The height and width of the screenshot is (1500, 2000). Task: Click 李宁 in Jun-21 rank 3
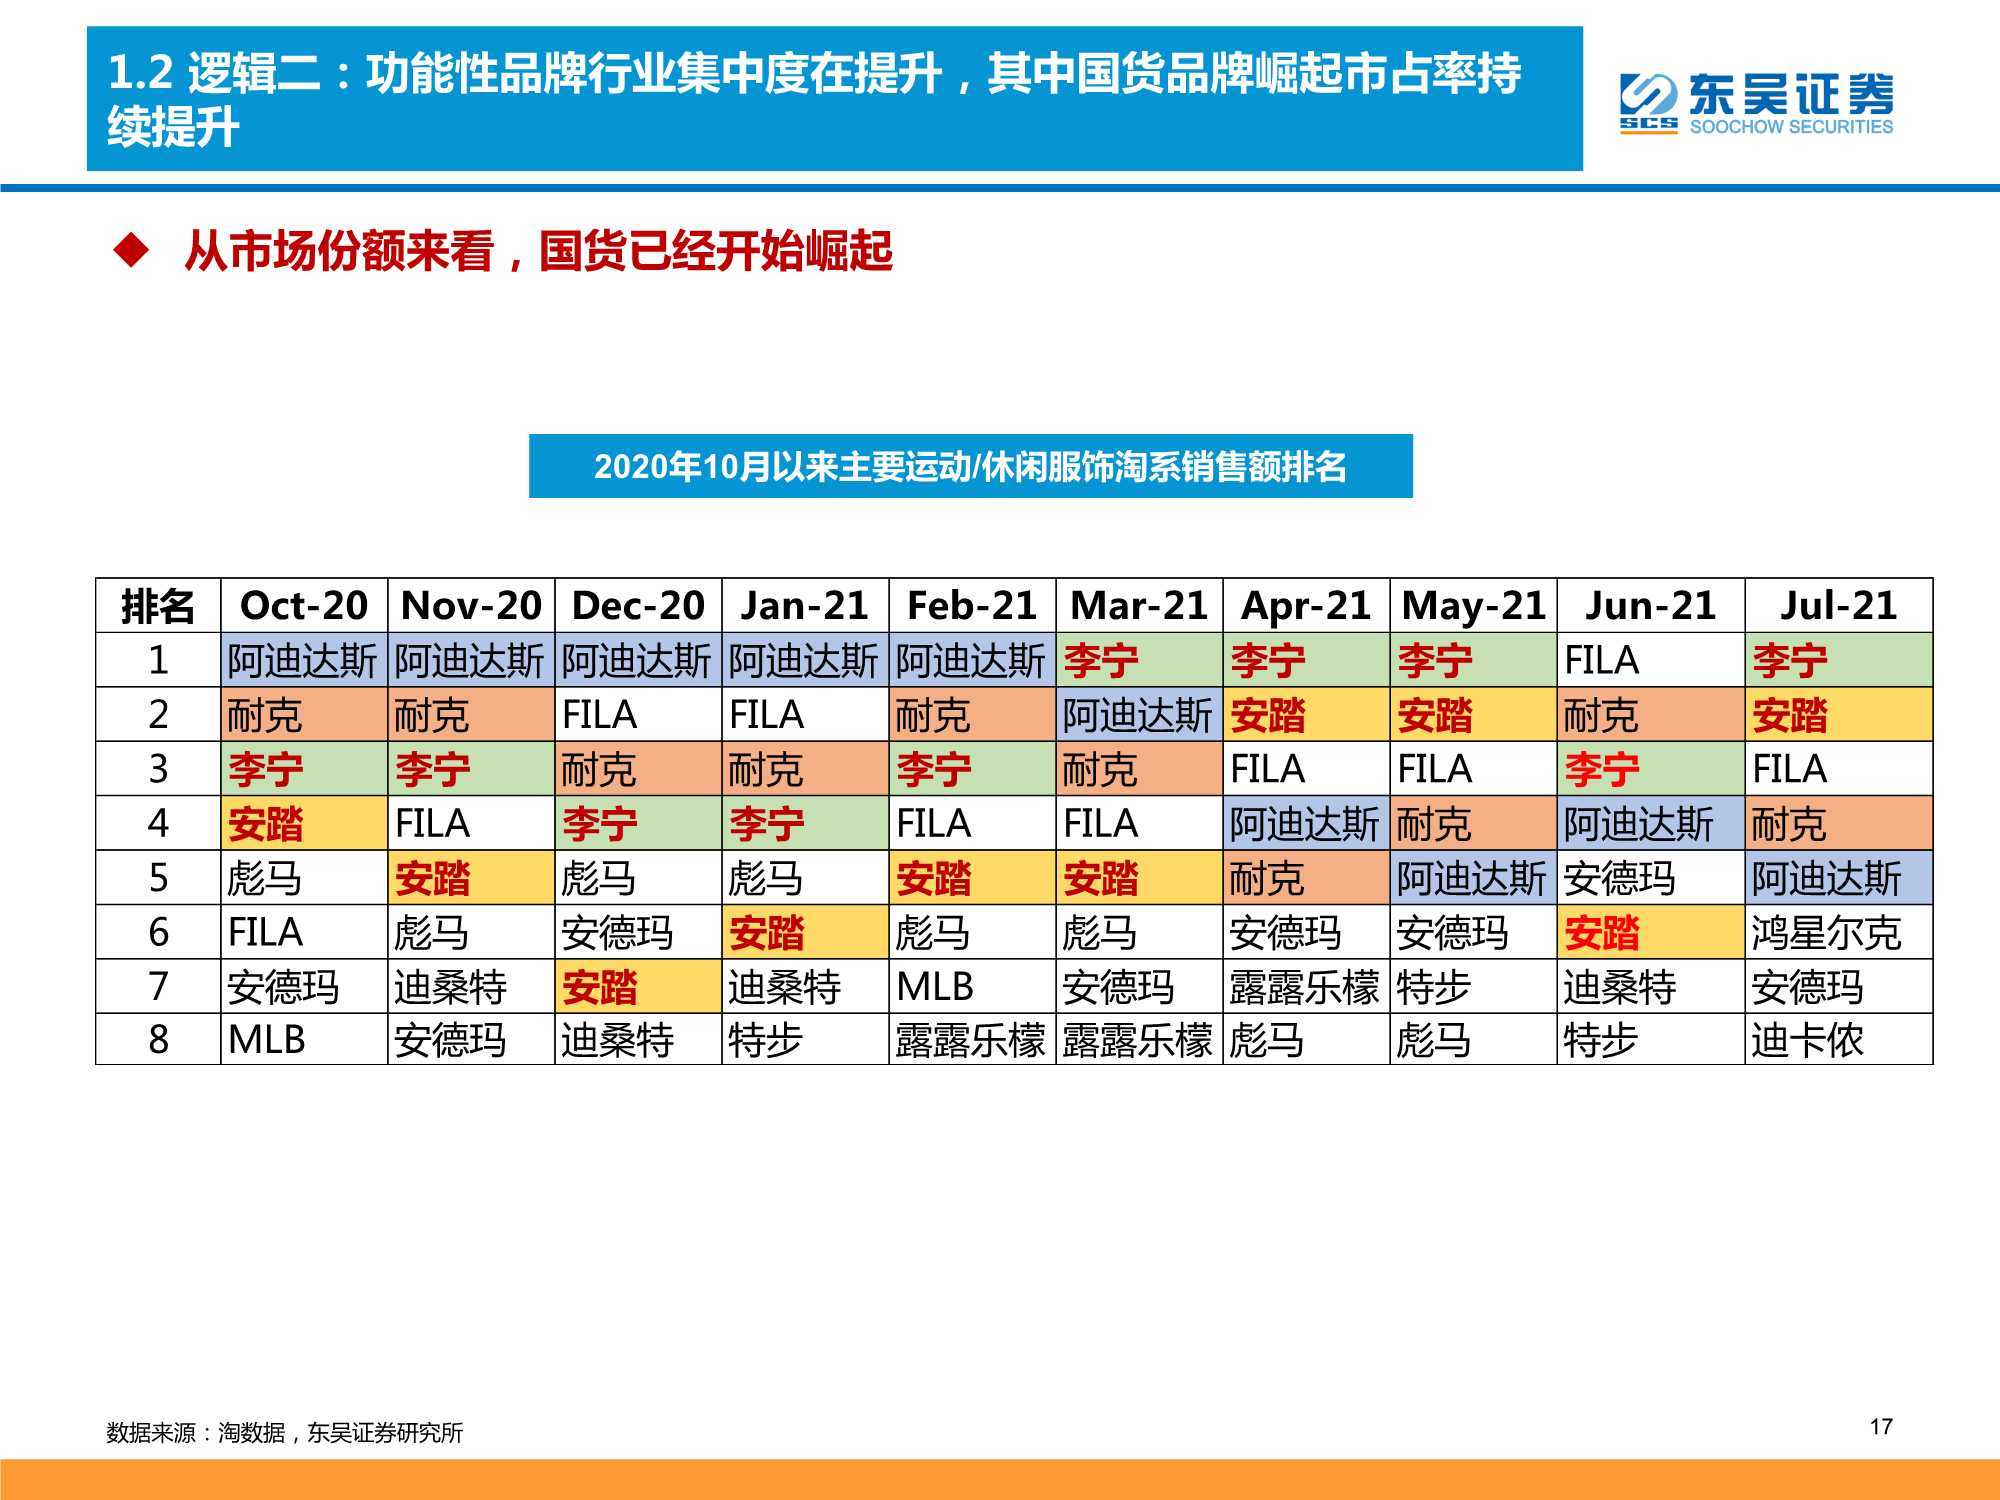[1651, 768]
